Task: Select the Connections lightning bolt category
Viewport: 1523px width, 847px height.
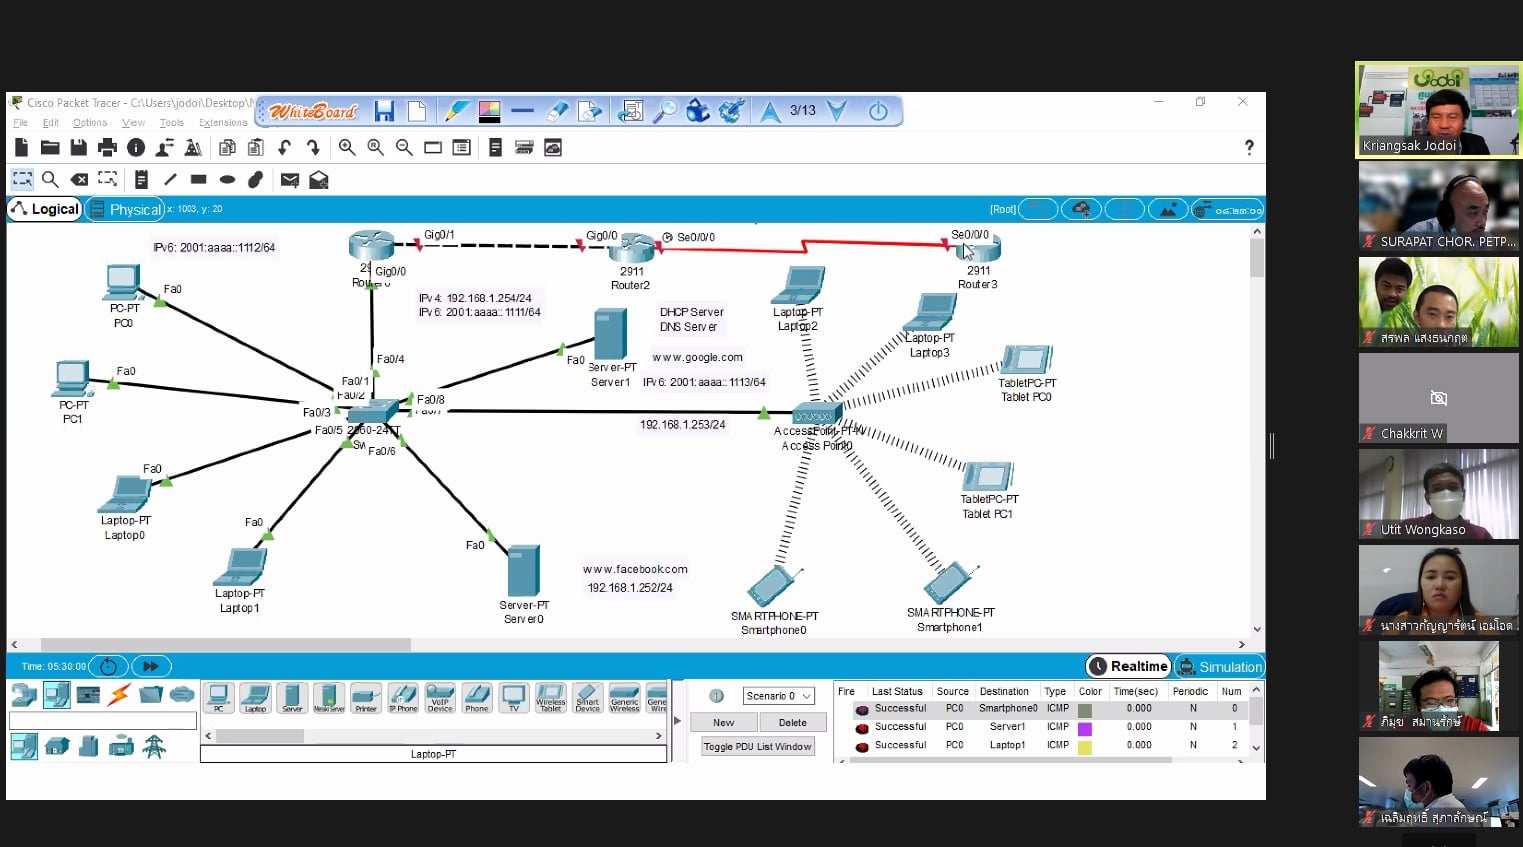Action: (x=119, y=694)
